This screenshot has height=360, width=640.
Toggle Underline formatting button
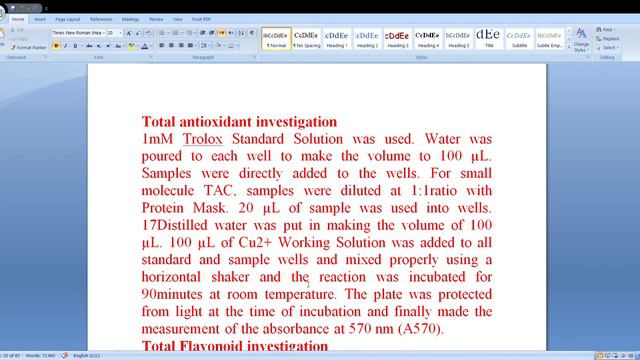click(75, 46)
